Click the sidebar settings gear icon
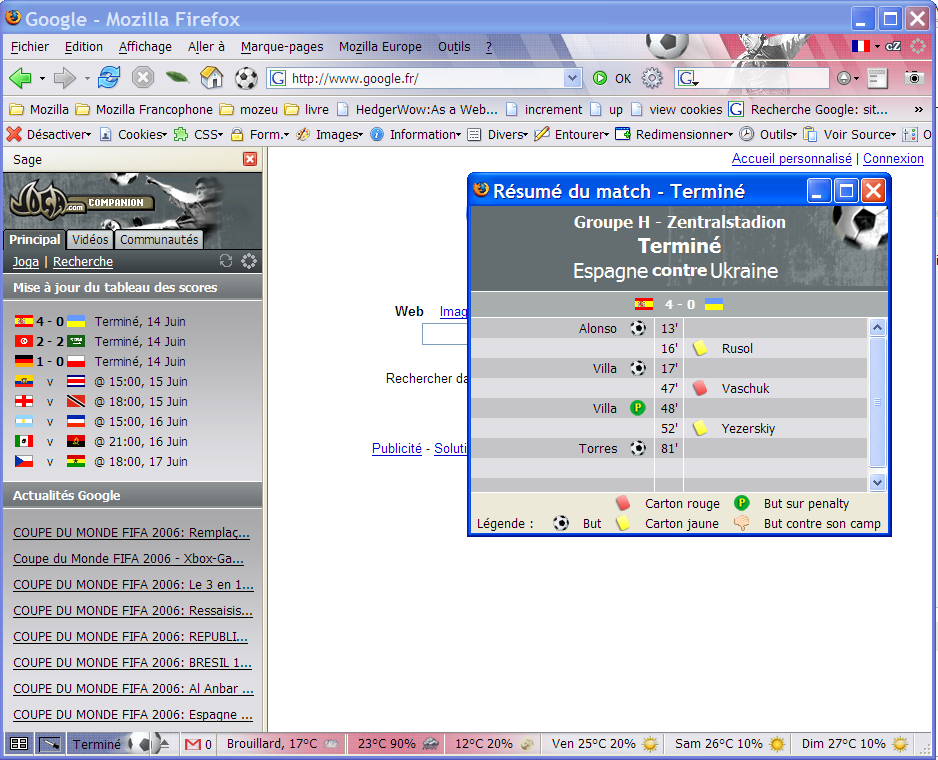 click(249, 261)
